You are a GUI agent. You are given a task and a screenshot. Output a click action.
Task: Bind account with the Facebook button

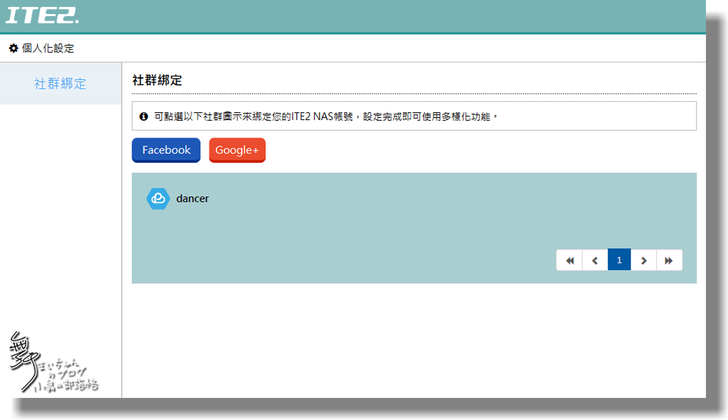click(166, 150)
